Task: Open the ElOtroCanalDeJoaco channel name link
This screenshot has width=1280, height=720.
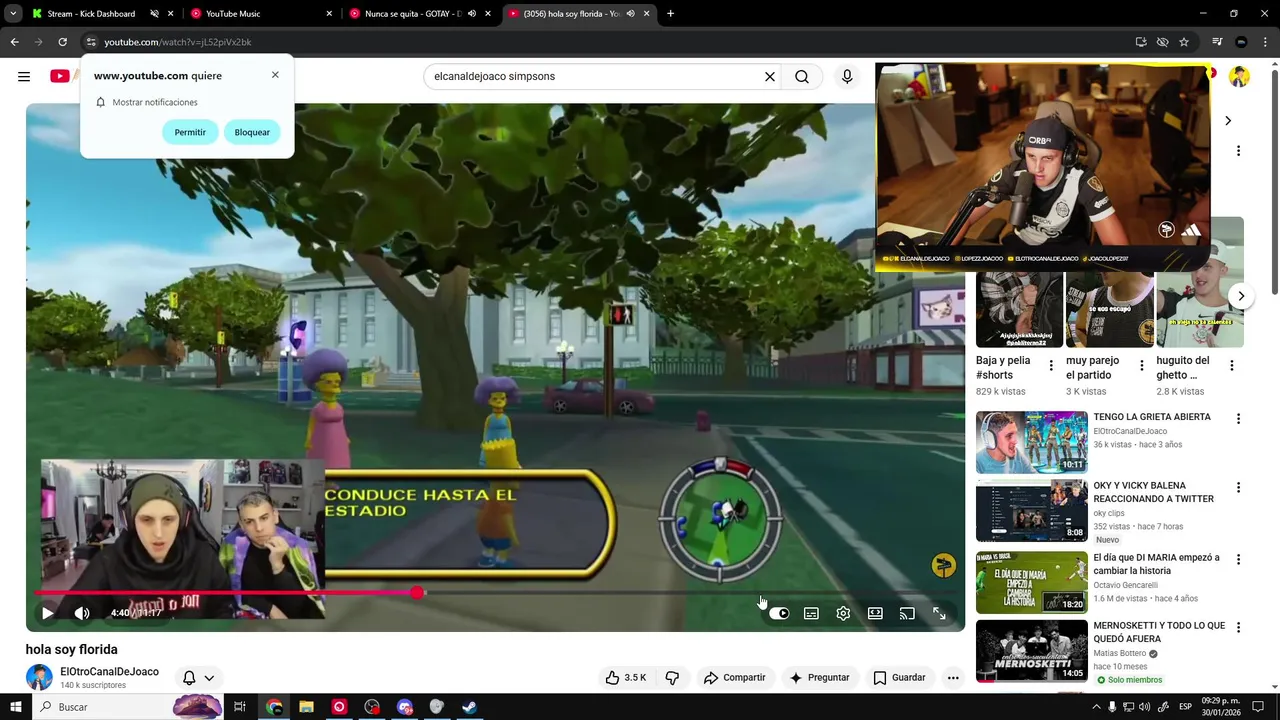Action: click(x=109, y=672)
